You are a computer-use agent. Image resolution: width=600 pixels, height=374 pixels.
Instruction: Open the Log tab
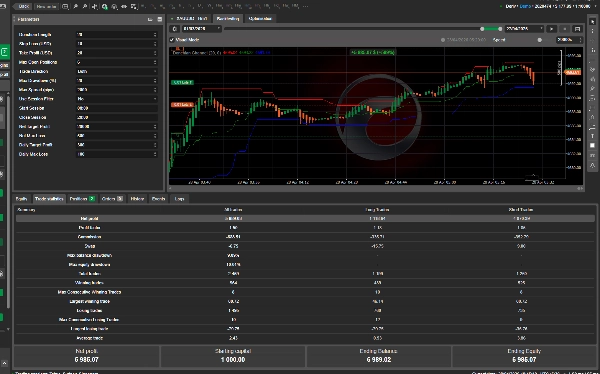coord(179,199)
